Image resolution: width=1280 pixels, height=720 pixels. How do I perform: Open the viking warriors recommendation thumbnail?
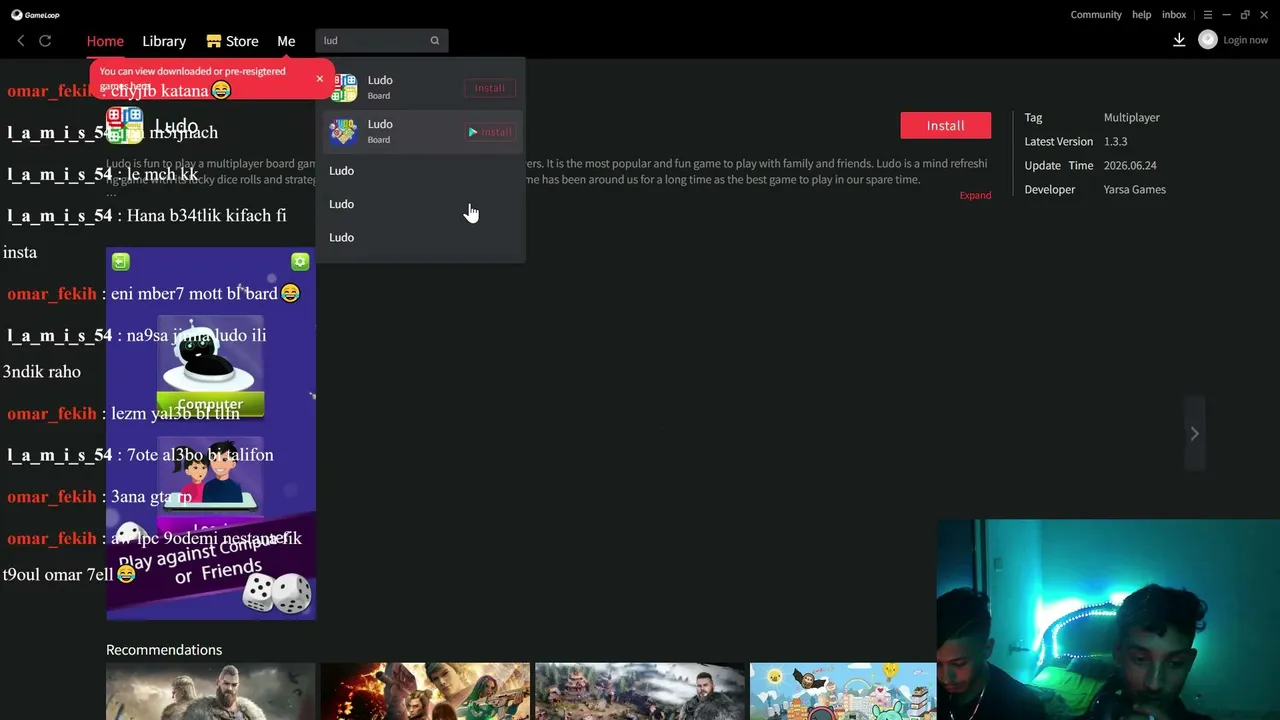pos(210,691)
